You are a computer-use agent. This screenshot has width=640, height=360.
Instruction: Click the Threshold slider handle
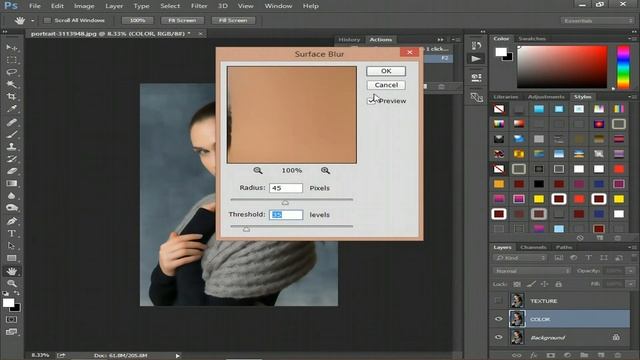pyautogui.click(x=246, y=229)
